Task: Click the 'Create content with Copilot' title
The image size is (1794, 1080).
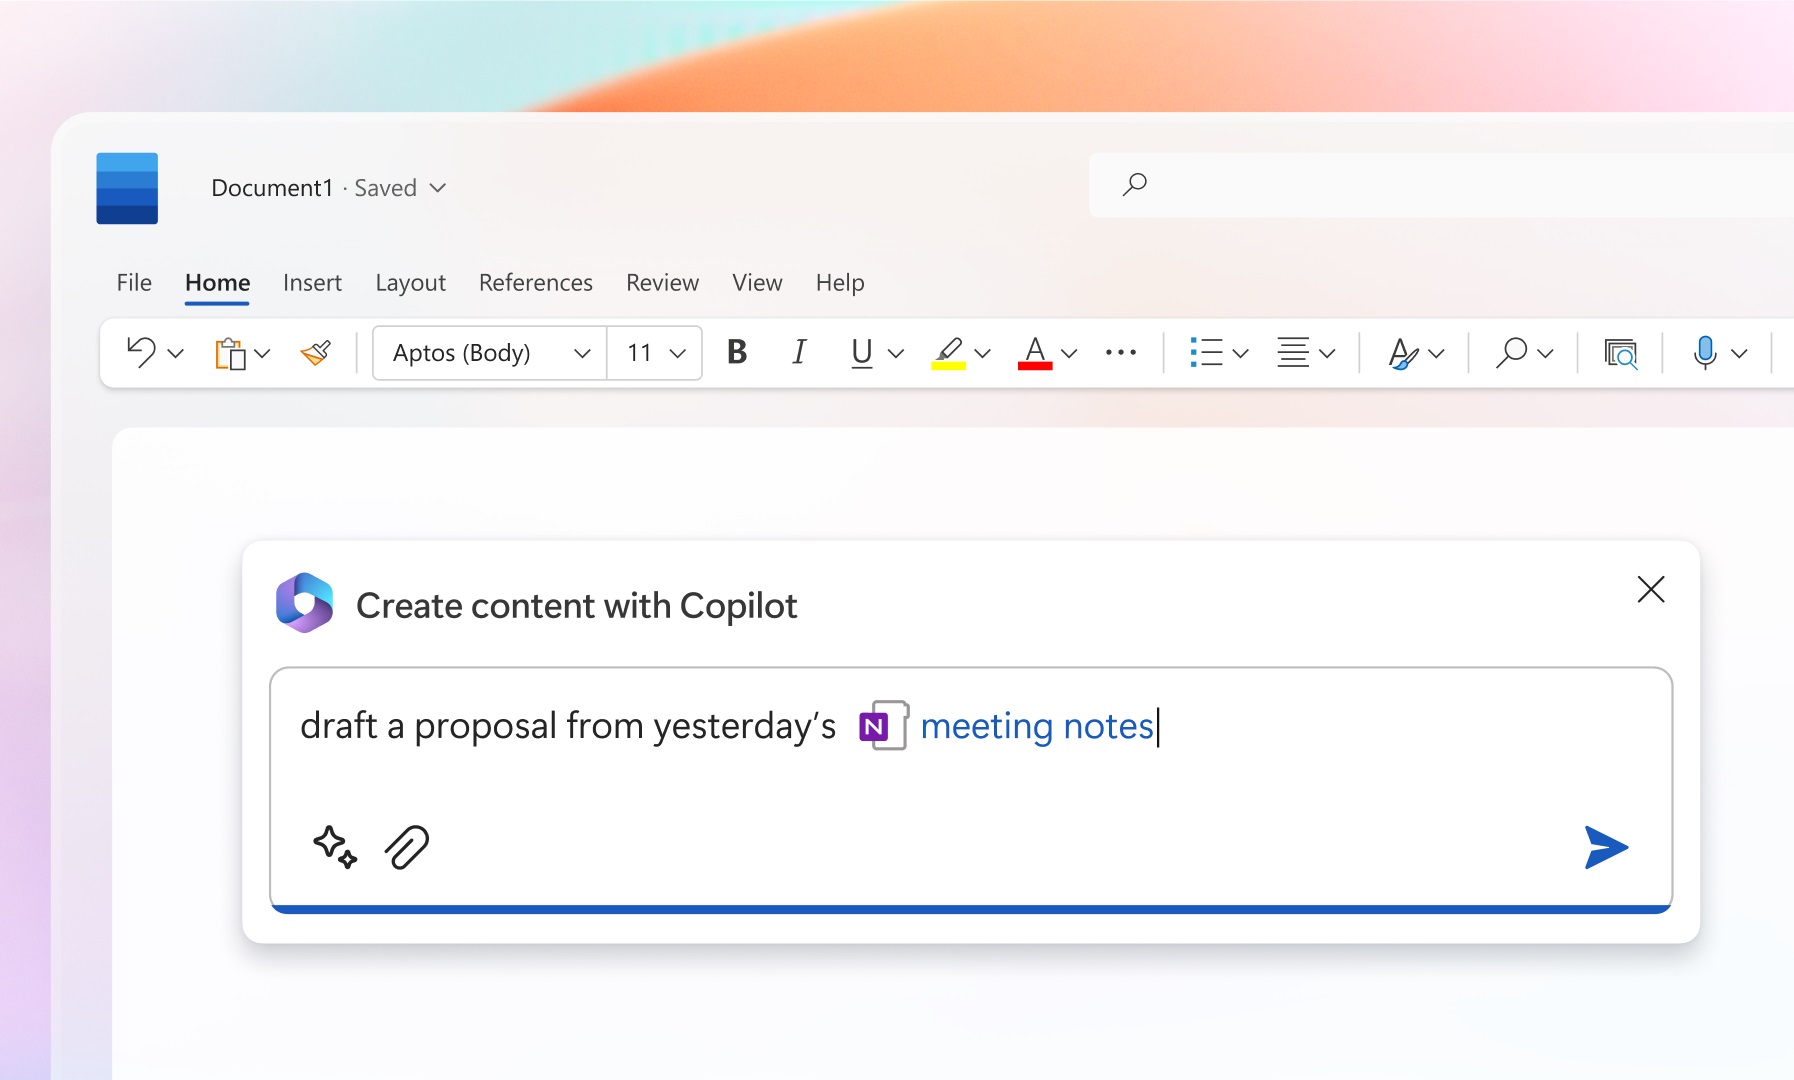Action: (x=576, y=606)
